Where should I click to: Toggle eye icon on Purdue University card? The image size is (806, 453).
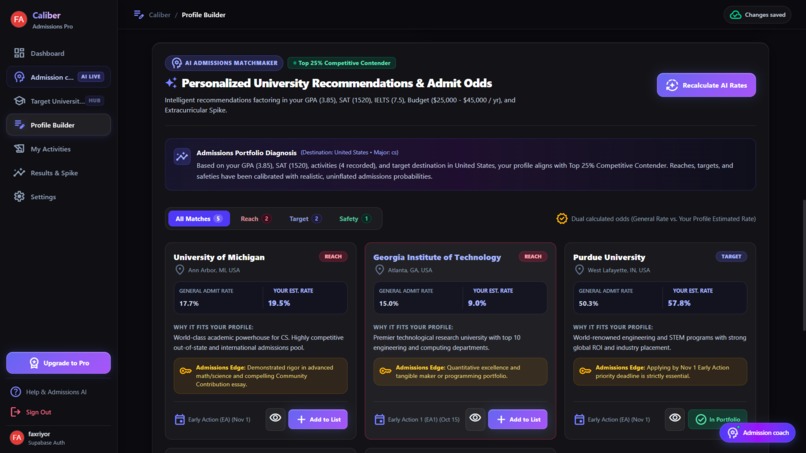tap(675, 419)
